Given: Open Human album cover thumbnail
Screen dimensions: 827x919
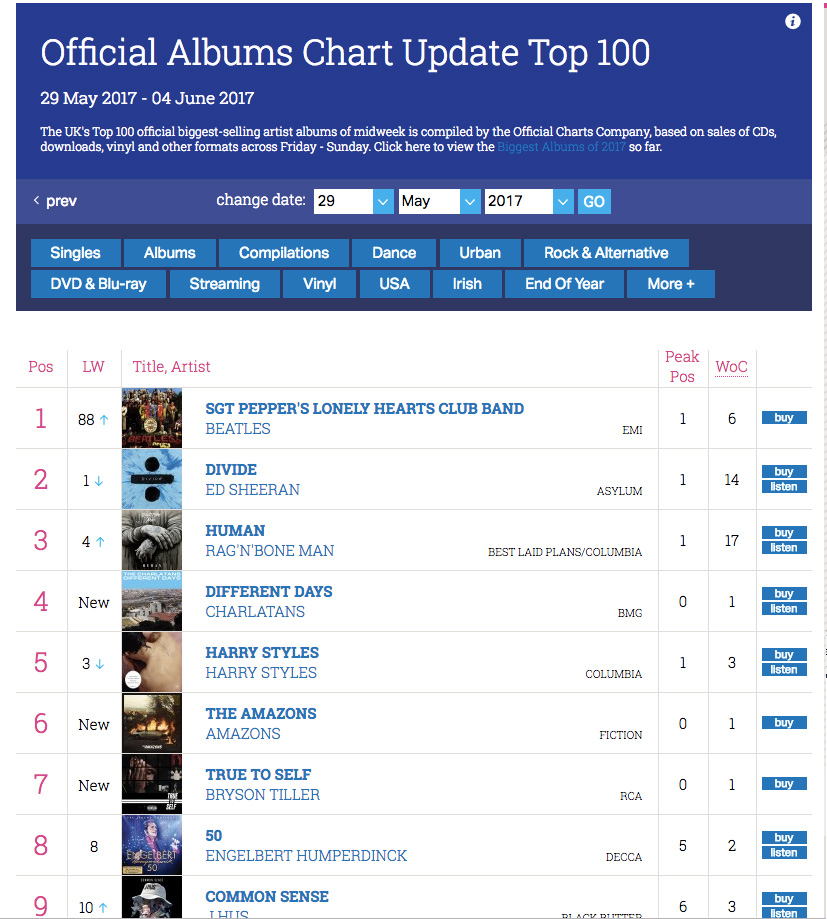Looking at the screenshot, I should [x=152, y=540].
